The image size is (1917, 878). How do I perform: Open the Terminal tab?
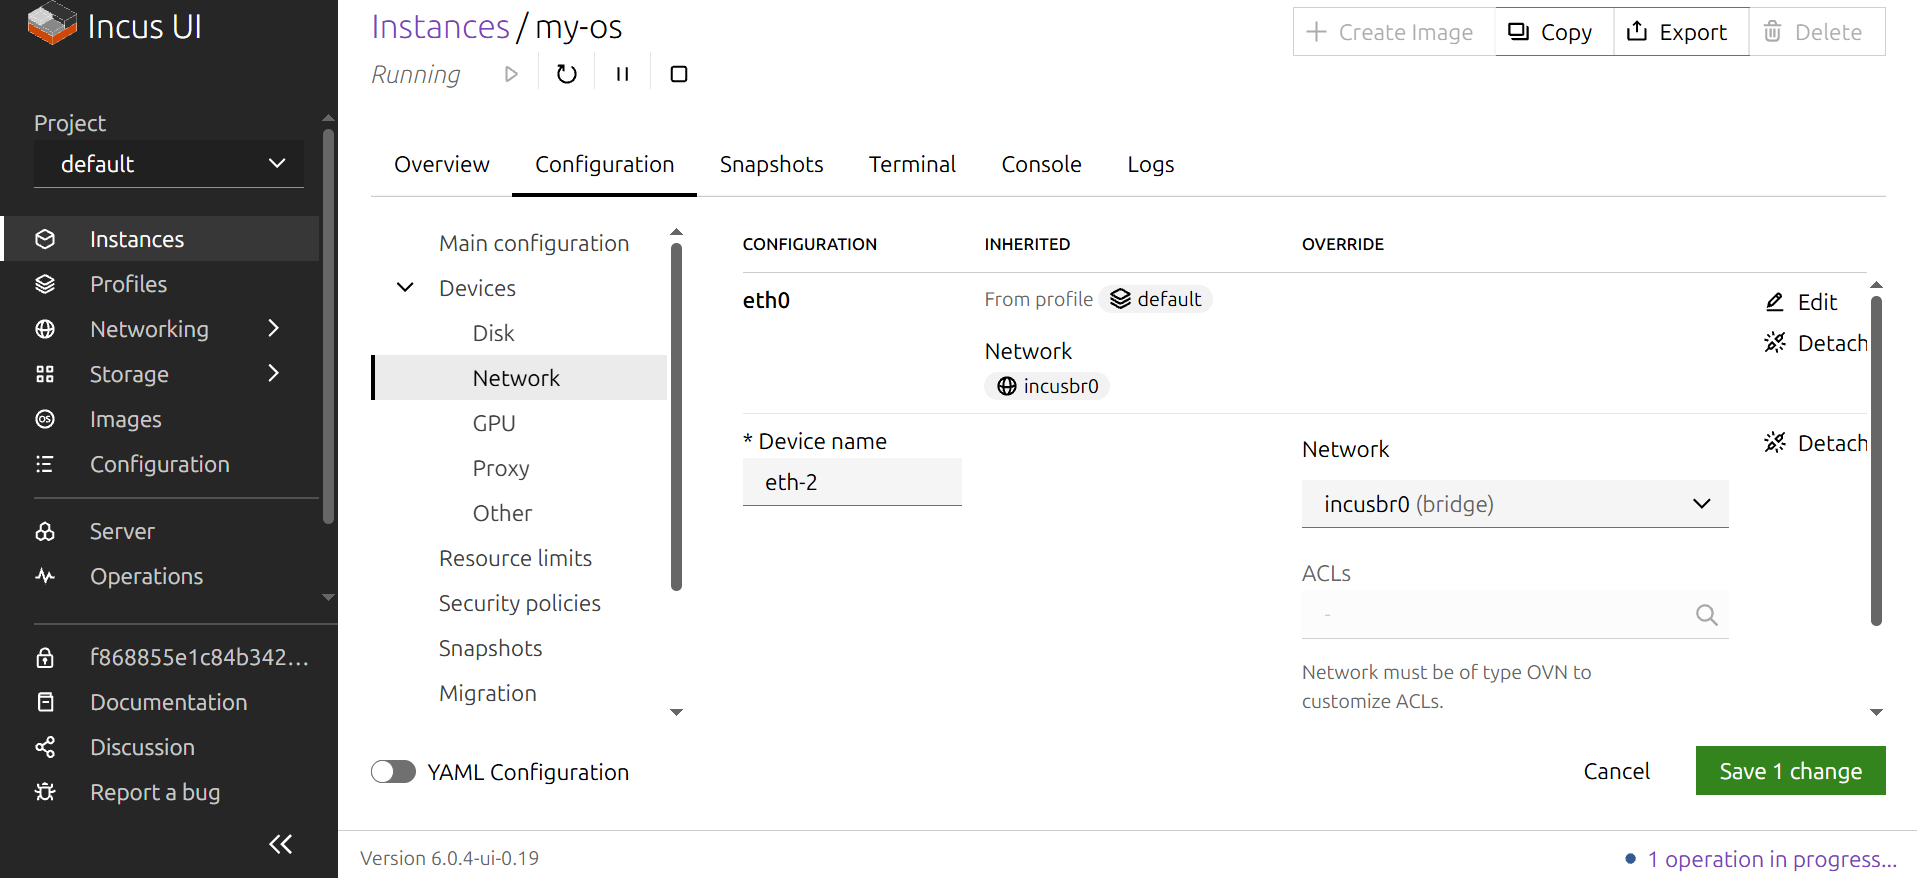click(912, 164)
